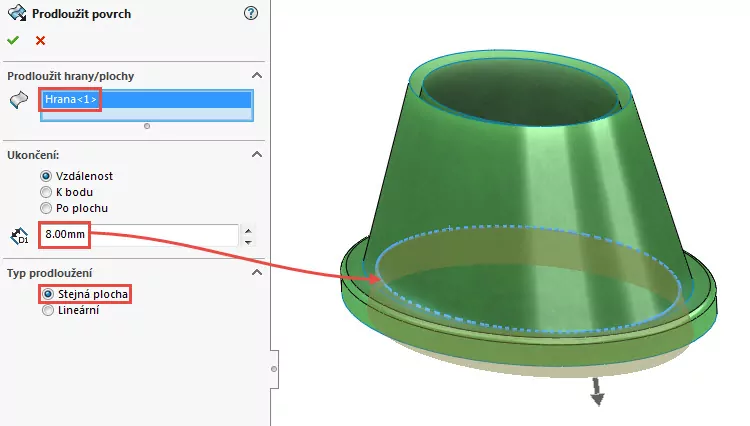Click the gray extension direction arrow in viewport

pos(597,392)
